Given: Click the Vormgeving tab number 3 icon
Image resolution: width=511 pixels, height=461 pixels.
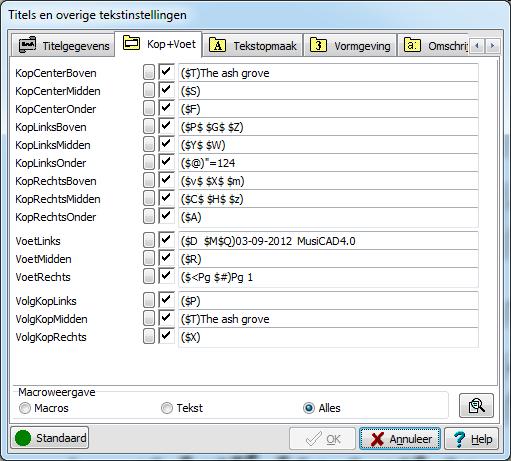Looking at the screenshot, I should [x=318, y=45].
